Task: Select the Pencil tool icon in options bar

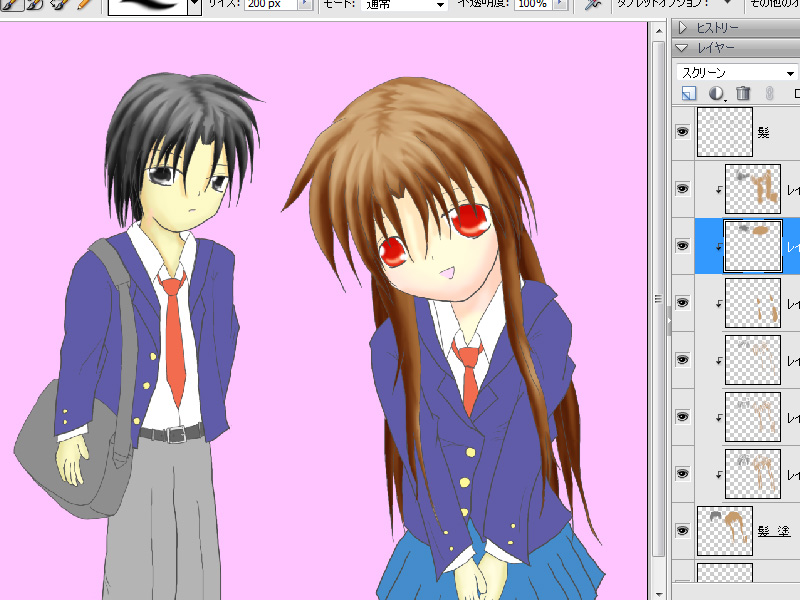Action: [x=86, y=4]
